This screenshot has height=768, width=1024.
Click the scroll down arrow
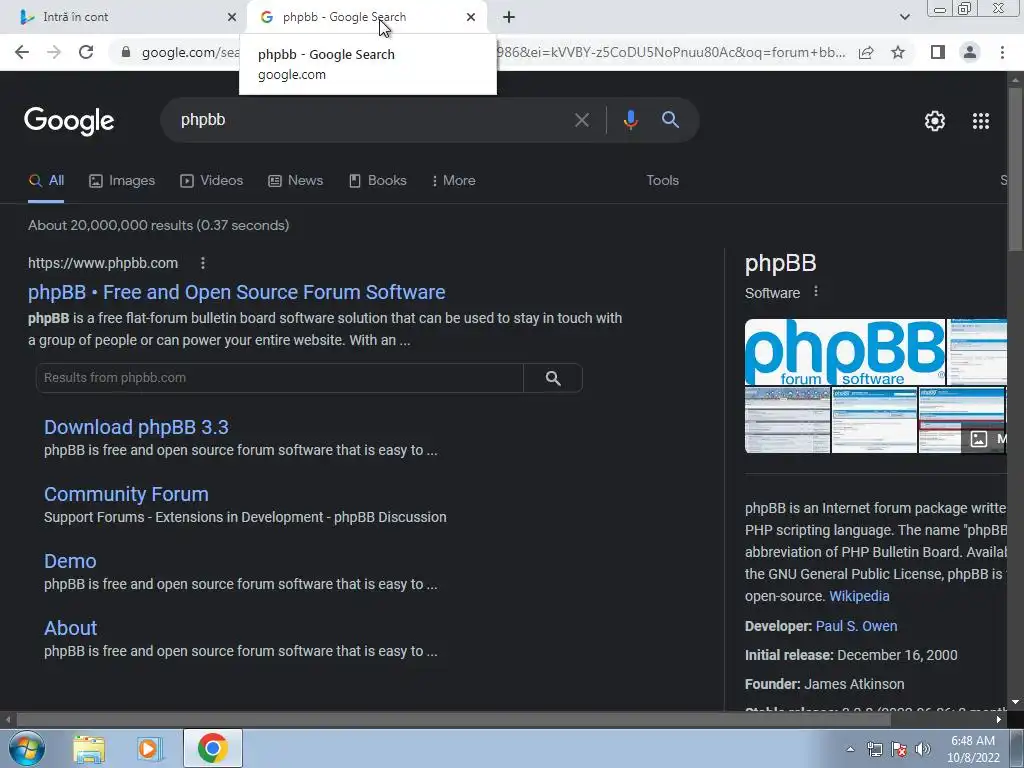coord(1016,703)
